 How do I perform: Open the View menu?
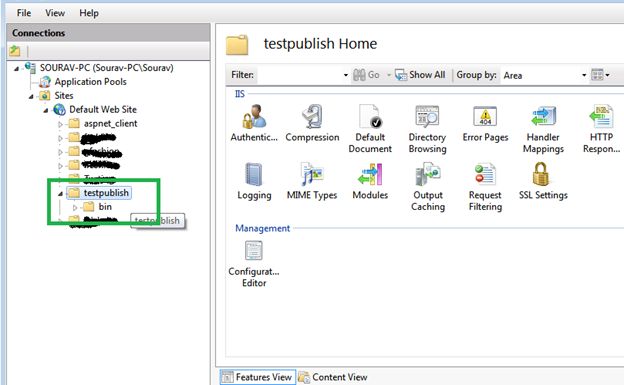click(x=55, y=13)
